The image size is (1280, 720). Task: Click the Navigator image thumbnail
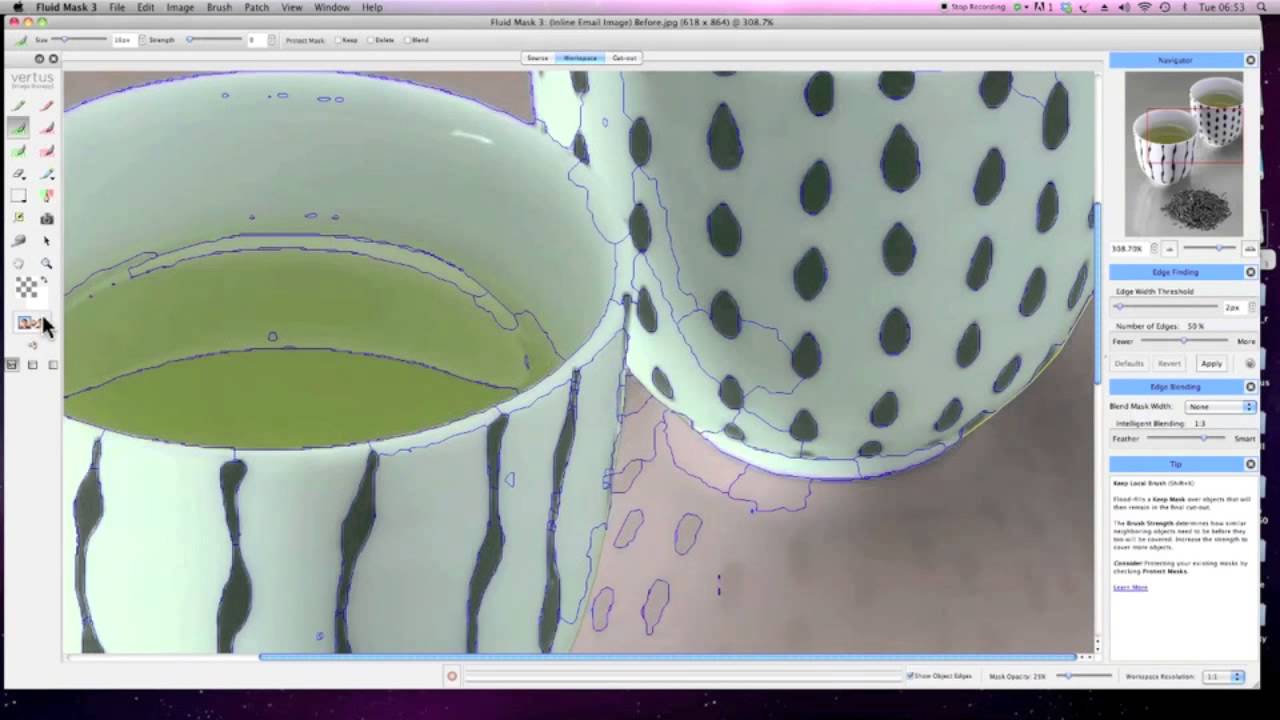[x=1183, y=154]
